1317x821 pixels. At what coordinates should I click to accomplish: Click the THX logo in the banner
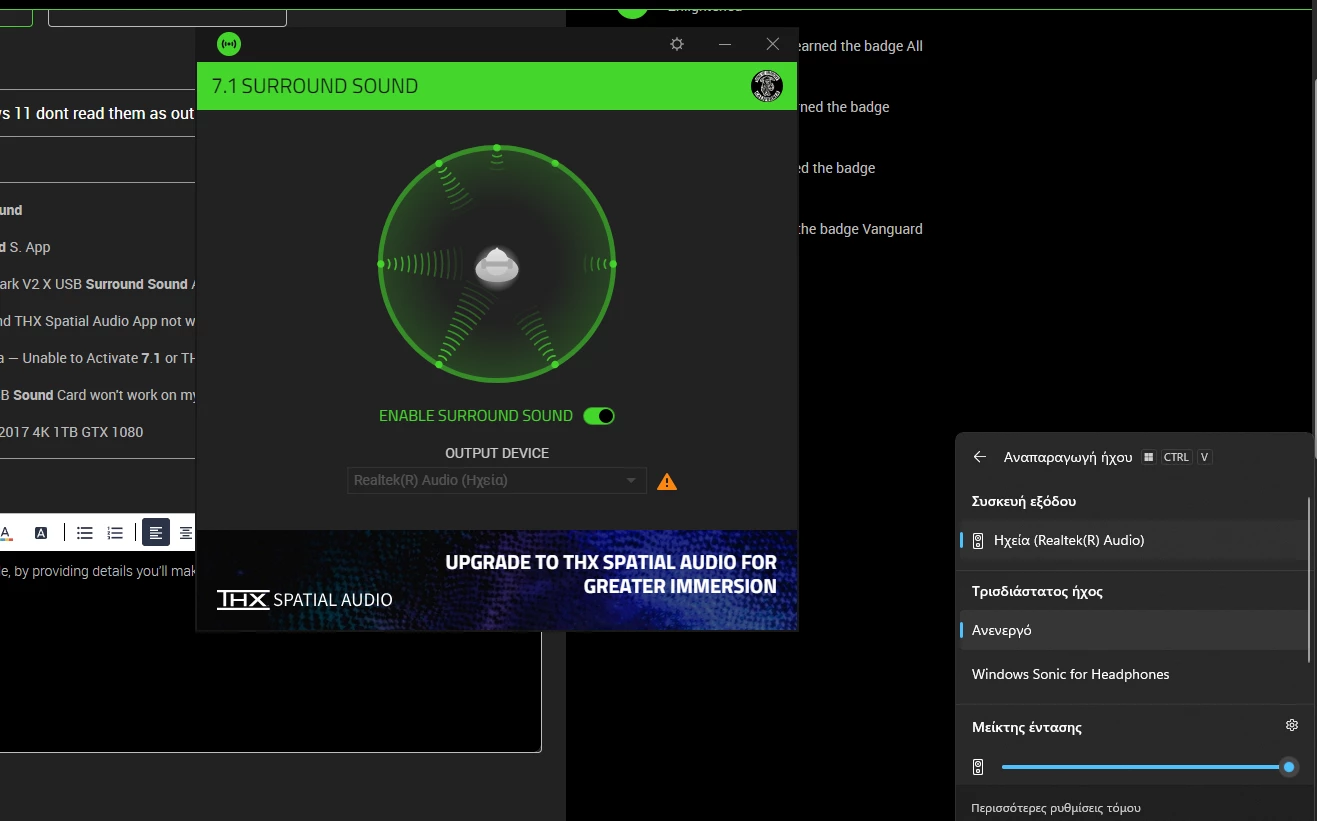click(x=243, y=599)
